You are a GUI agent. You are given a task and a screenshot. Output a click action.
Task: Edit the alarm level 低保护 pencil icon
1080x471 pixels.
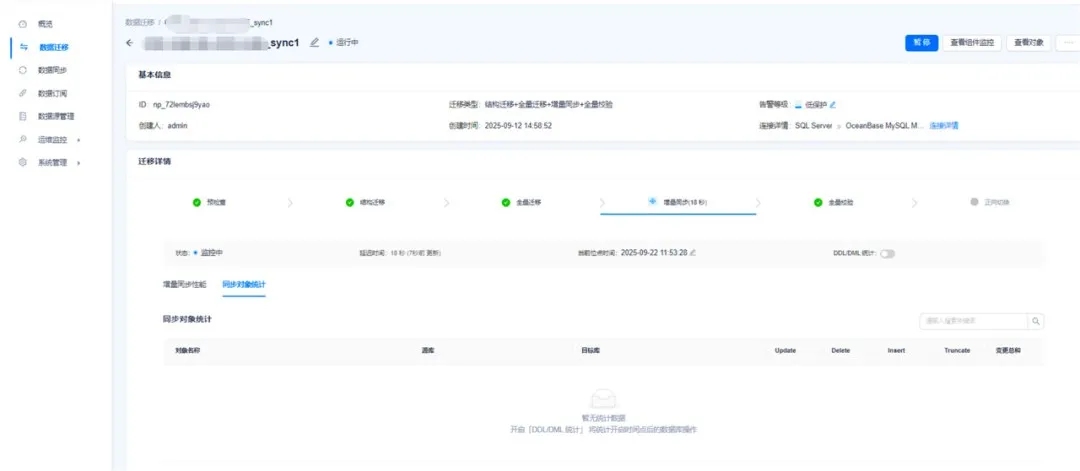tap(832, 104)
